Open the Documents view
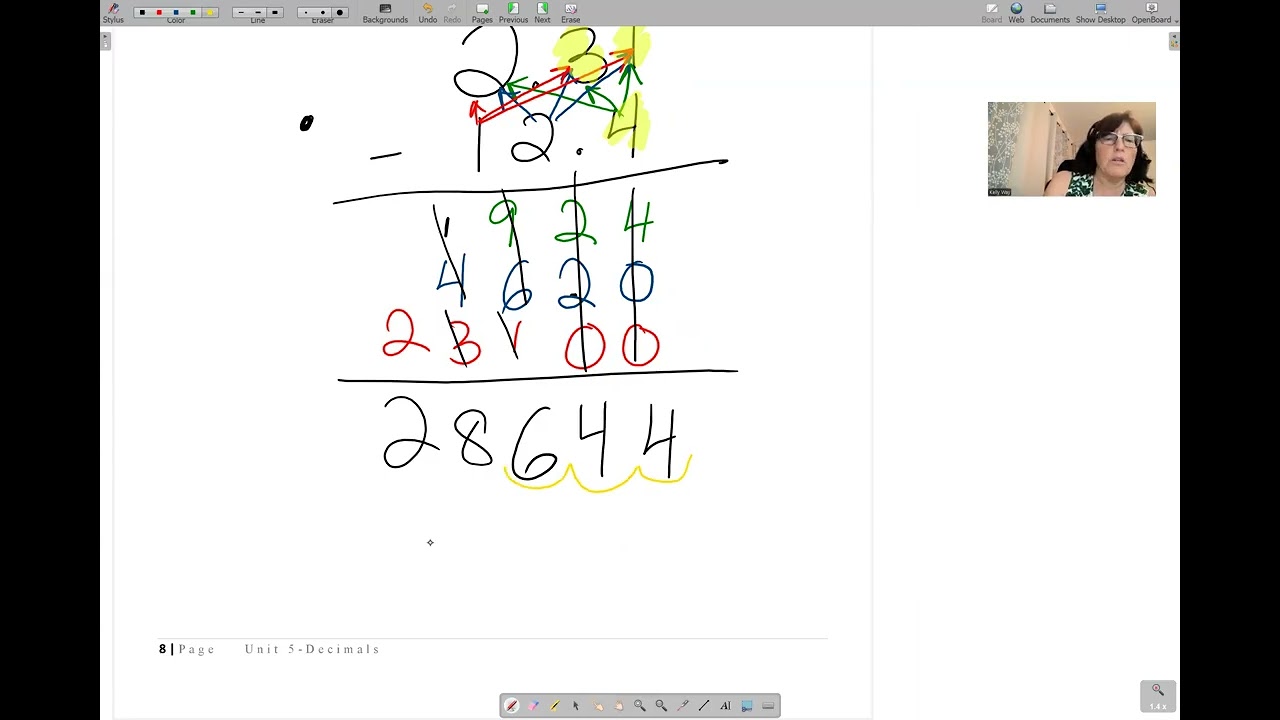The height and width of the screenshot is (720, 1280). point(1050,12)
